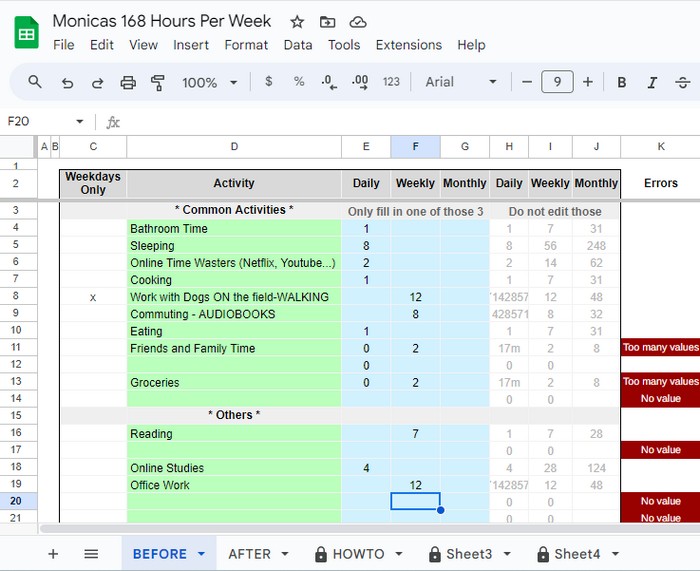Select row 8 header

tap(16, 296)
